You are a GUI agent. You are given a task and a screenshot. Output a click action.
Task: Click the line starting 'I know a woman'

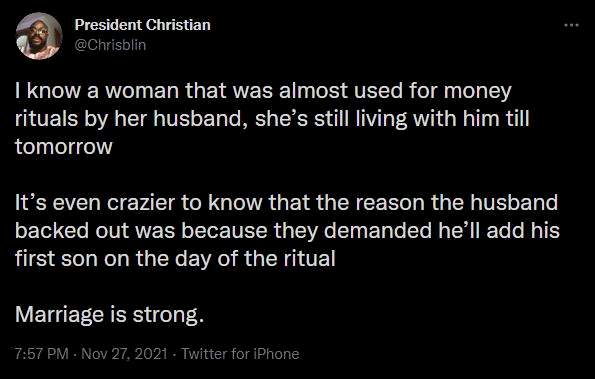(x=263, y=91)
